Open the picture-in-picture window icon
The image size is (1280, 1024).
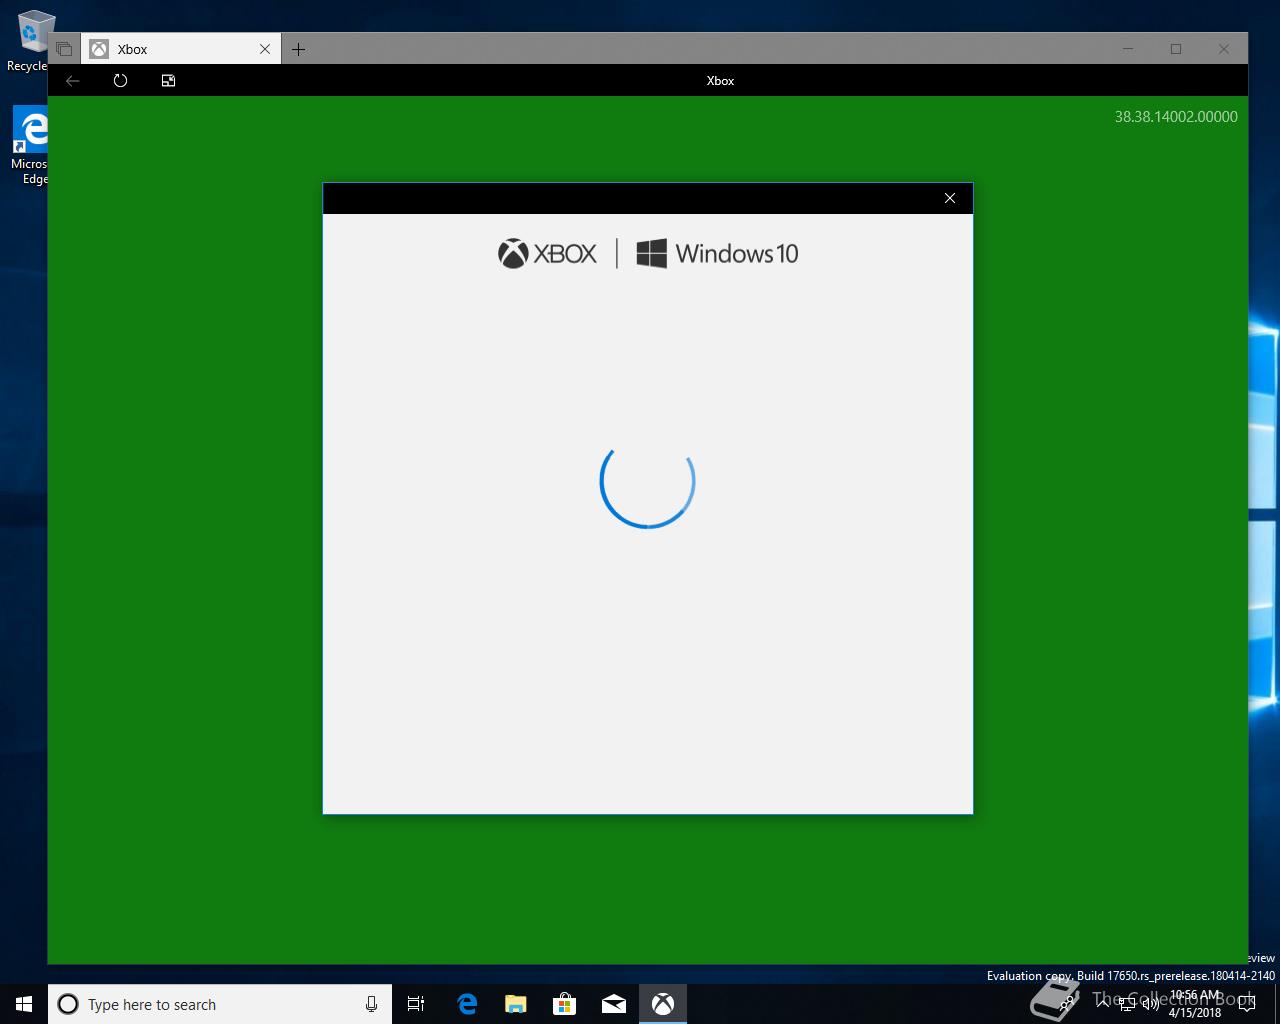click(168, 81)
